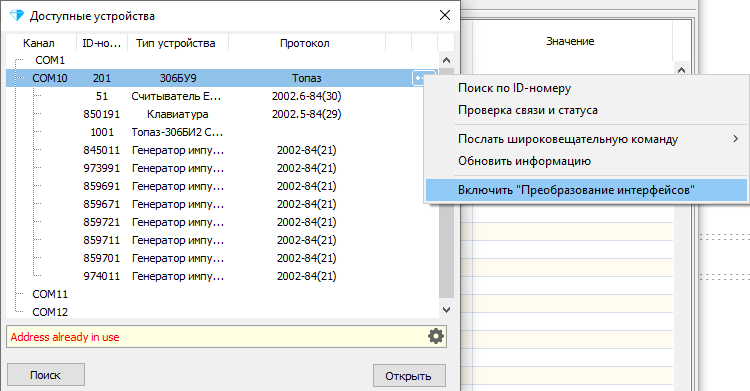Select generator row with ID 859691
This screenshot has height=391, width=750.
[222, 186]
